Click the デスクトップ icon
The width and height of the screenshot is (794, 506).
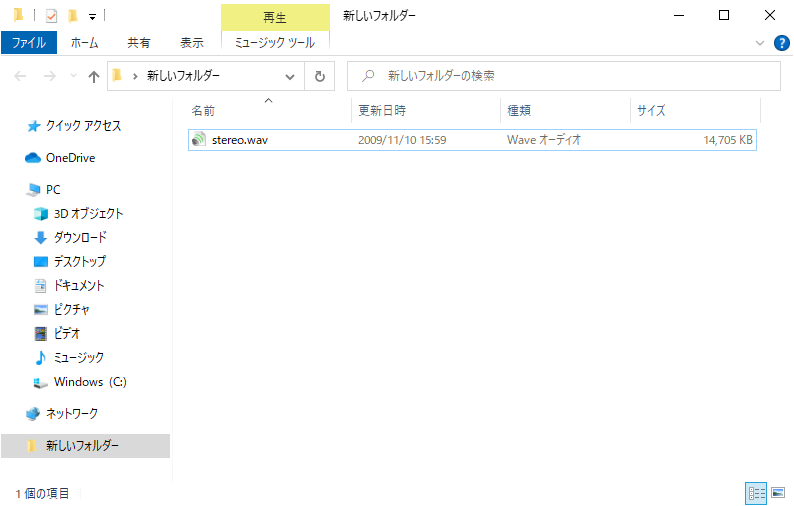pos(41,262)
